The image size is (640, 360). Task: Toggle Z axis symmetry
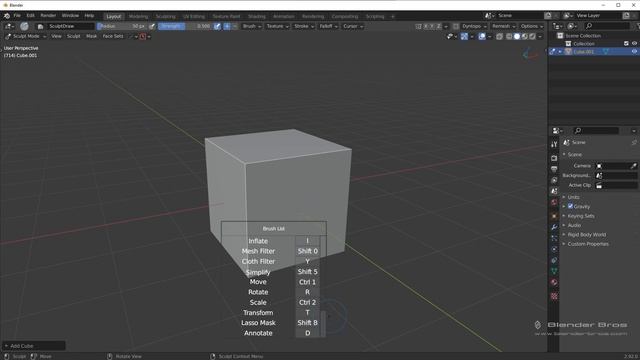439,26
